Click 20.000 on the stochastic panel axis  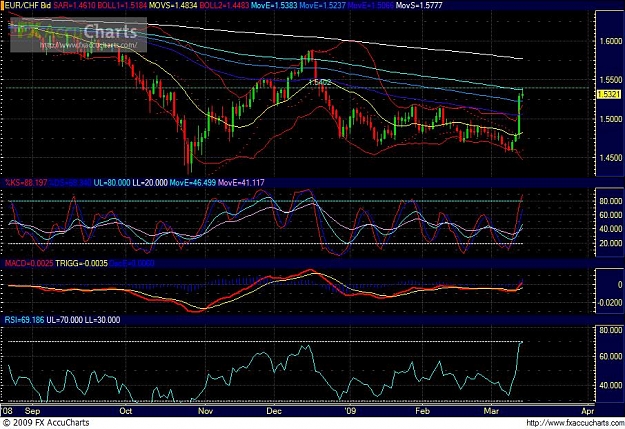coord(611,244)
